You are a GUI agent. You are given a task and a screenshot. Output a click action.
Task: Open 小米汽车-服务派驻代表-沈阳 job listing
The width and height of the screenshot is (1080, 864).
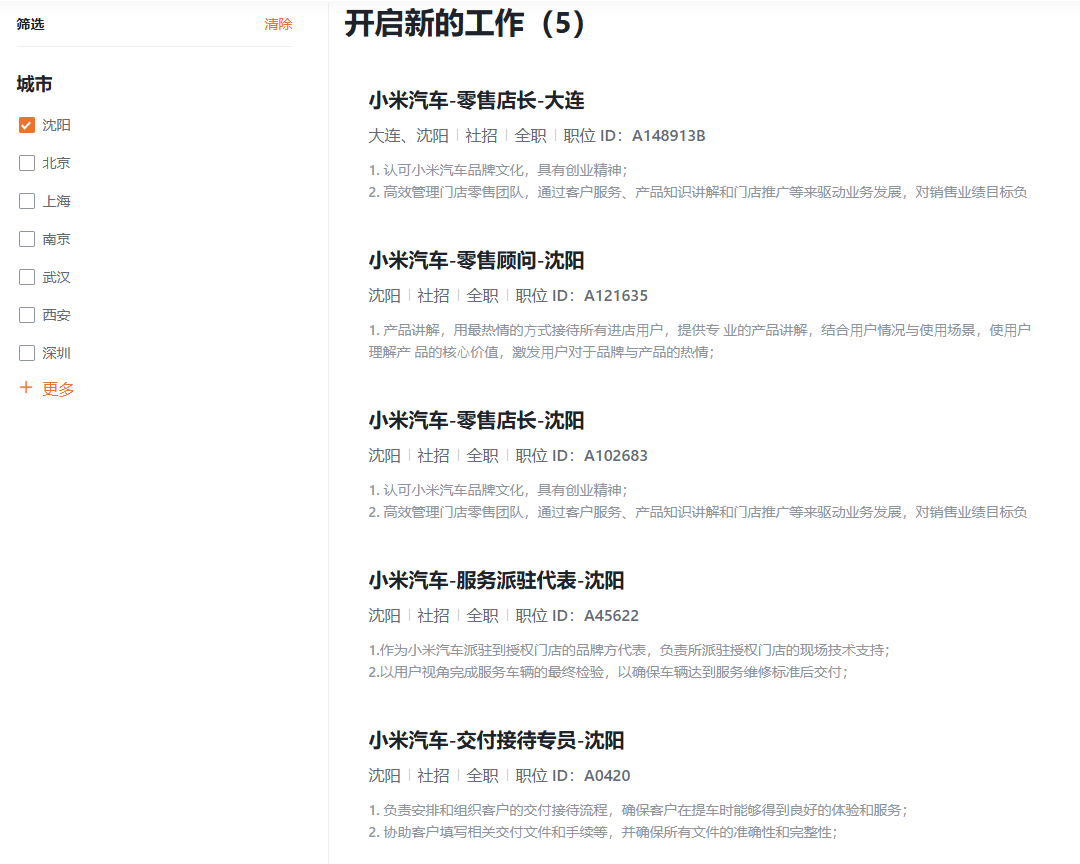tap(496, 580)
